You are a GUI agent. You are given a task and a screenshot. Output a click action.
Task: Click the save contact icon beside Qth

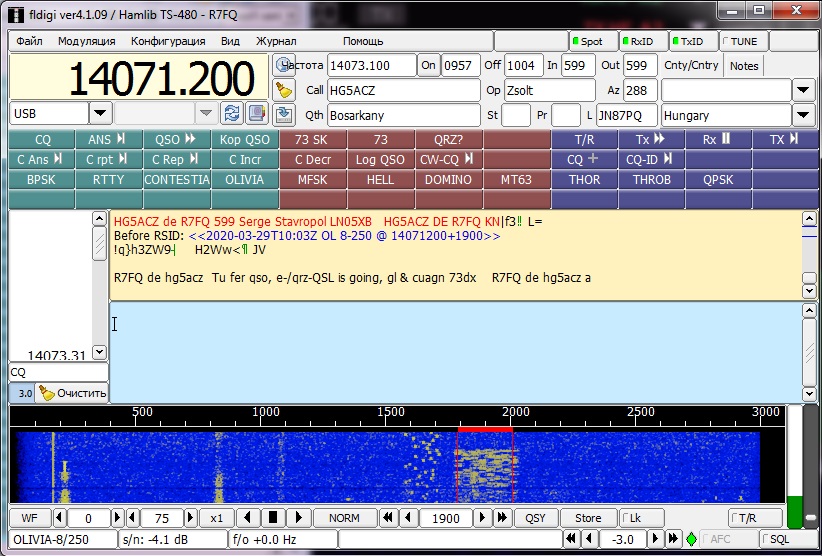(x=284, y=114)
